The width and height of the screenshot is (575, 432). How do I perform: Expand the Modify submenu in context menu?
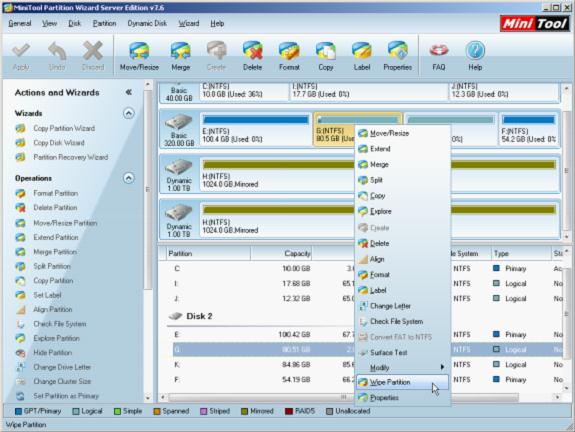coord(402,367)
